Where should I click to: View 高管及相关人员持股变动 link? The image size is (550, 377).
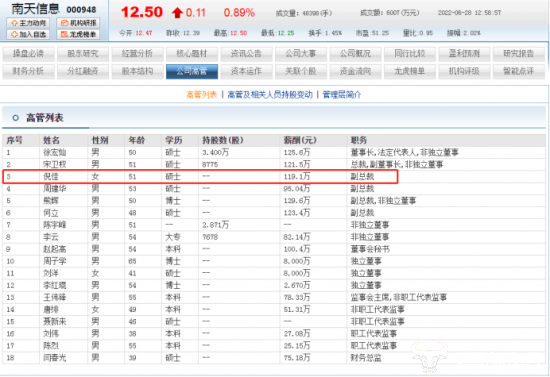coord(270,95)
